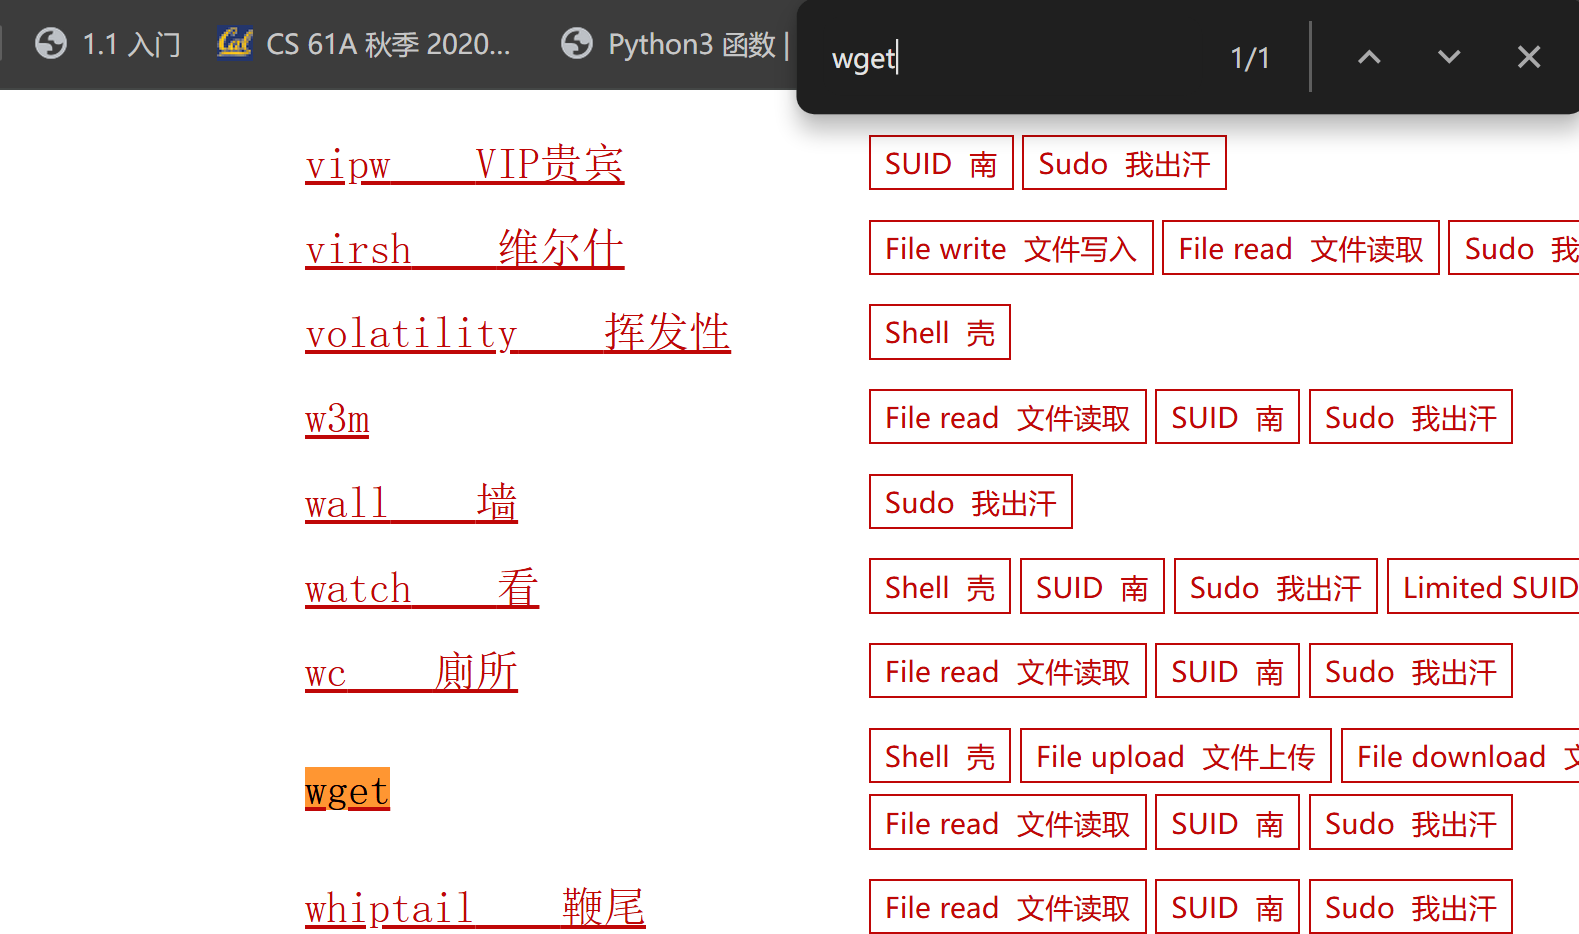Open the virsh link
Viewport: 1579px width, 934px height.
click(x=464, y=249)
